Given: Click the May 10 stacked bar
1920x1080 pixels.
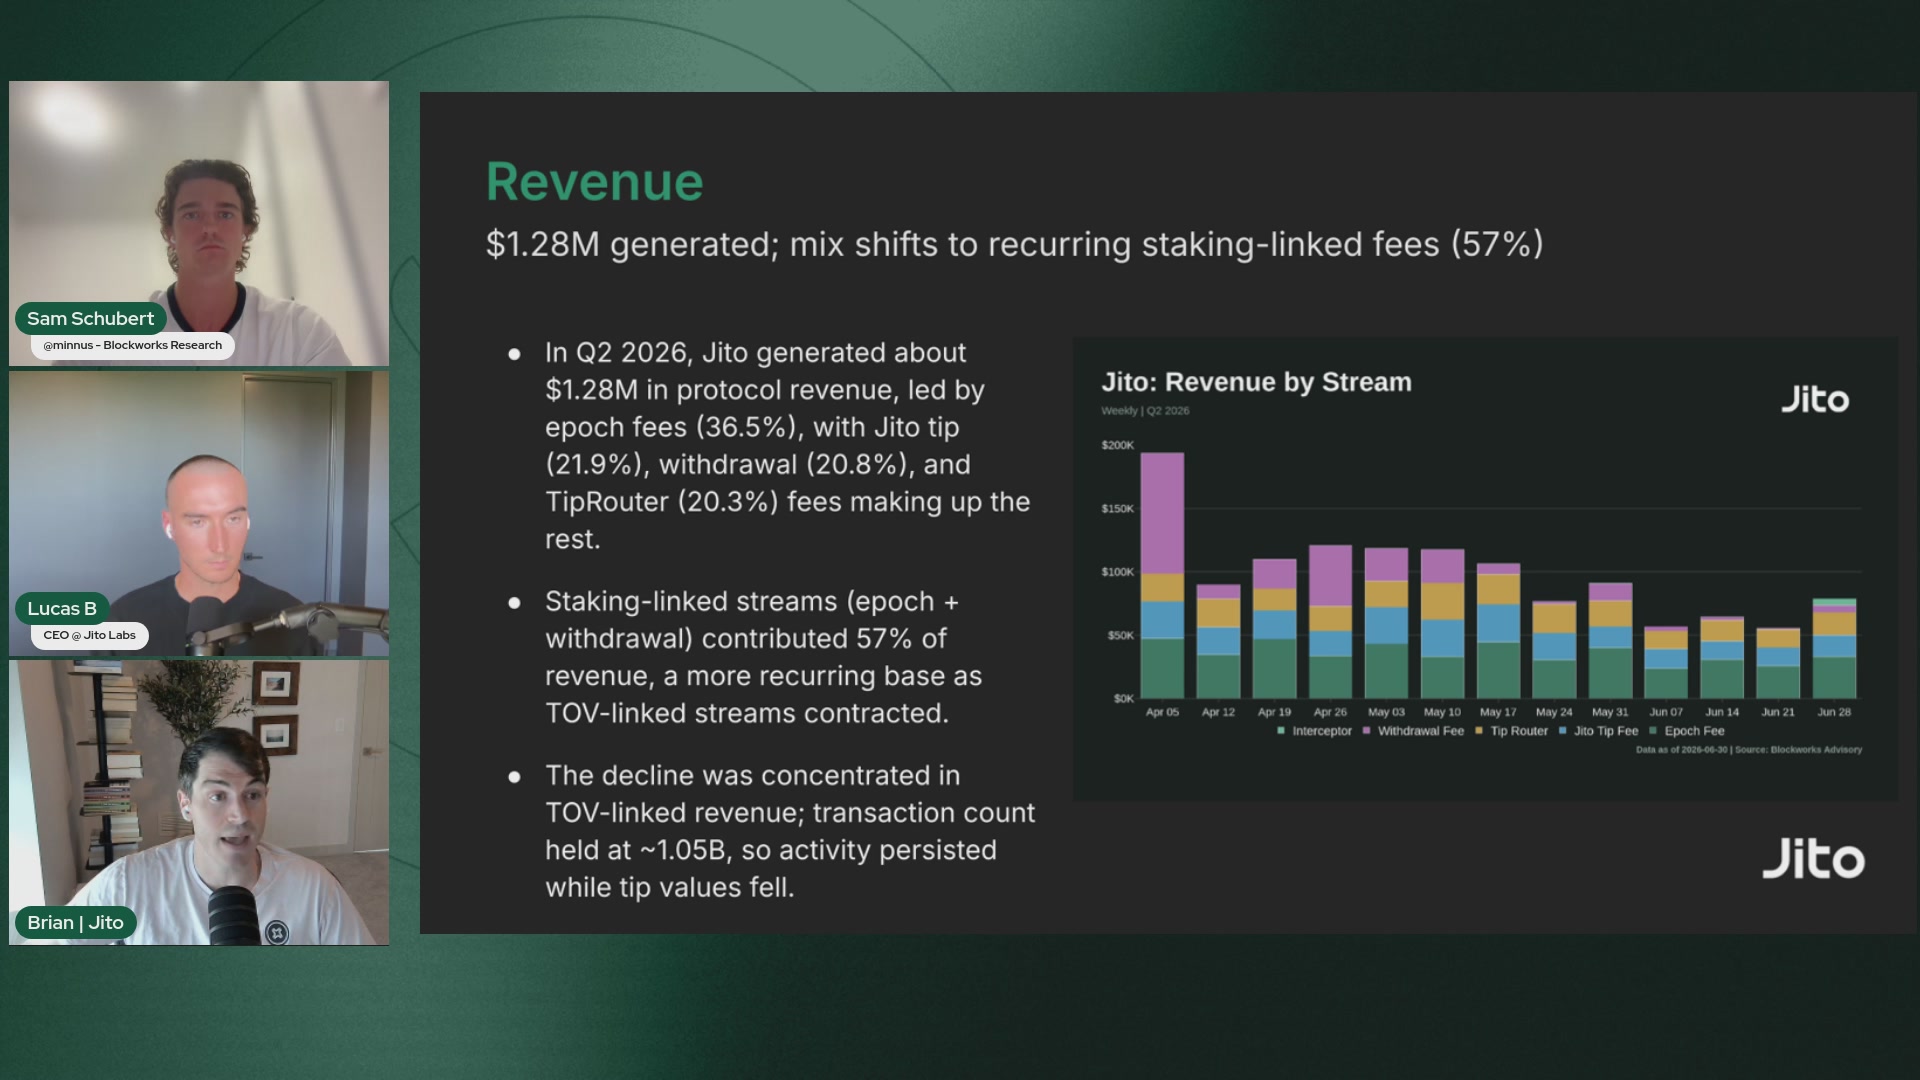Looking at the screenshot, I should coord(1442,624).
